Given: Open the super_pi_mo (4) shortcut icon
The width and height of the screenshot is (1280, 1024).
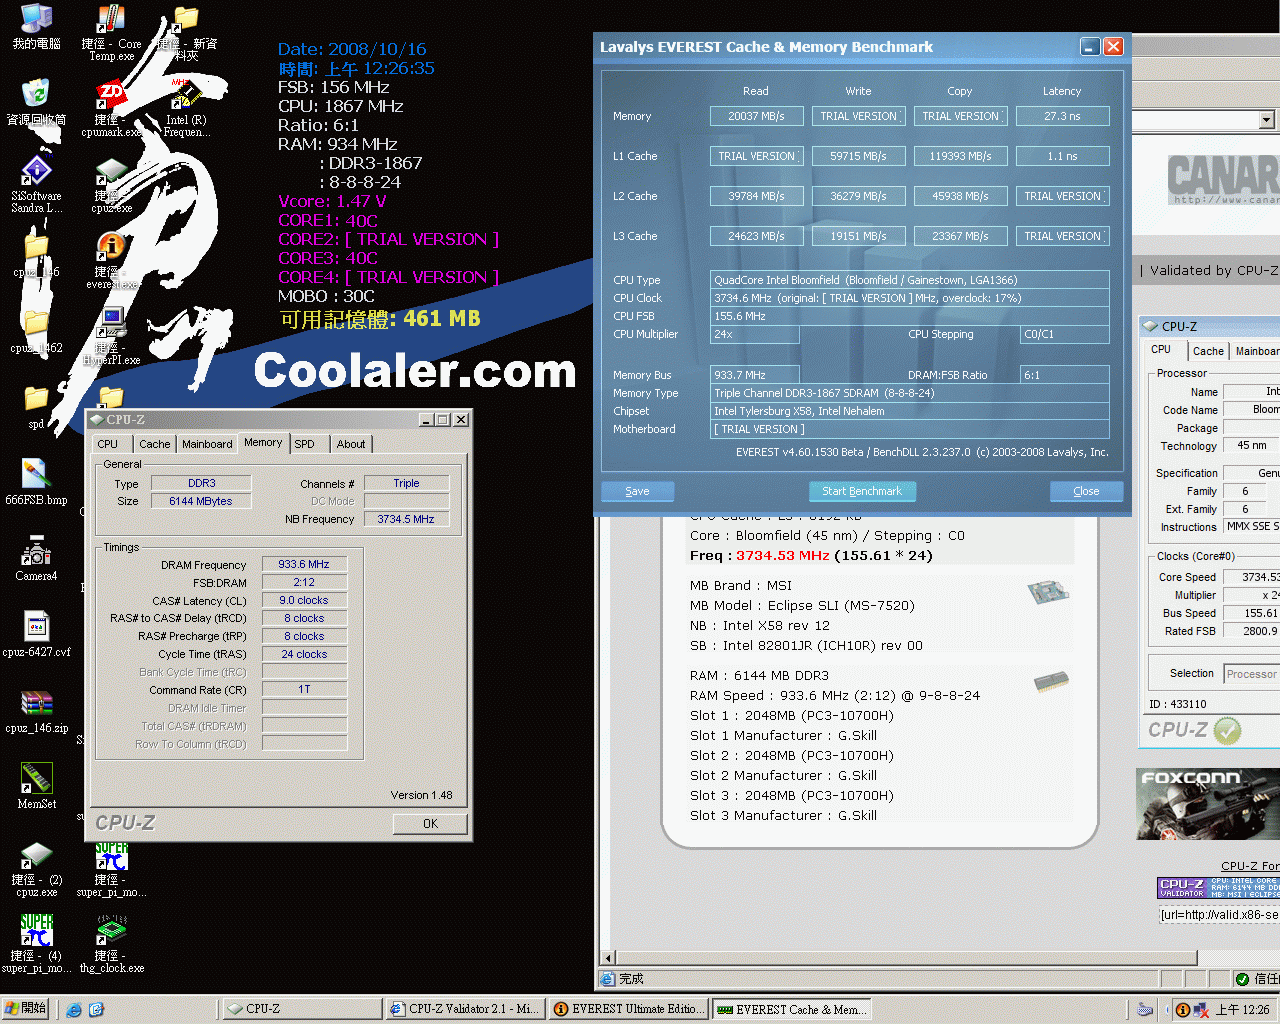Looking at the screenshot, I should pos(36,944).
